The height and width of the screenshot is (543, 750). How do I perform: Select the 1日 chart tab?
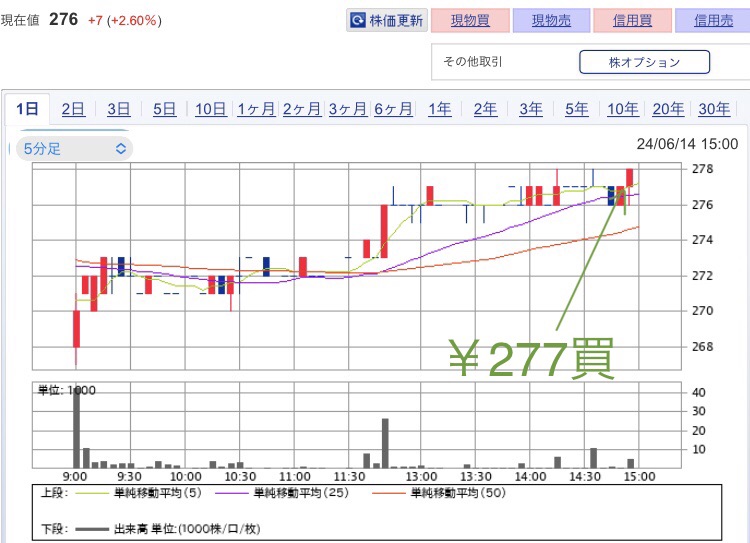27,109
